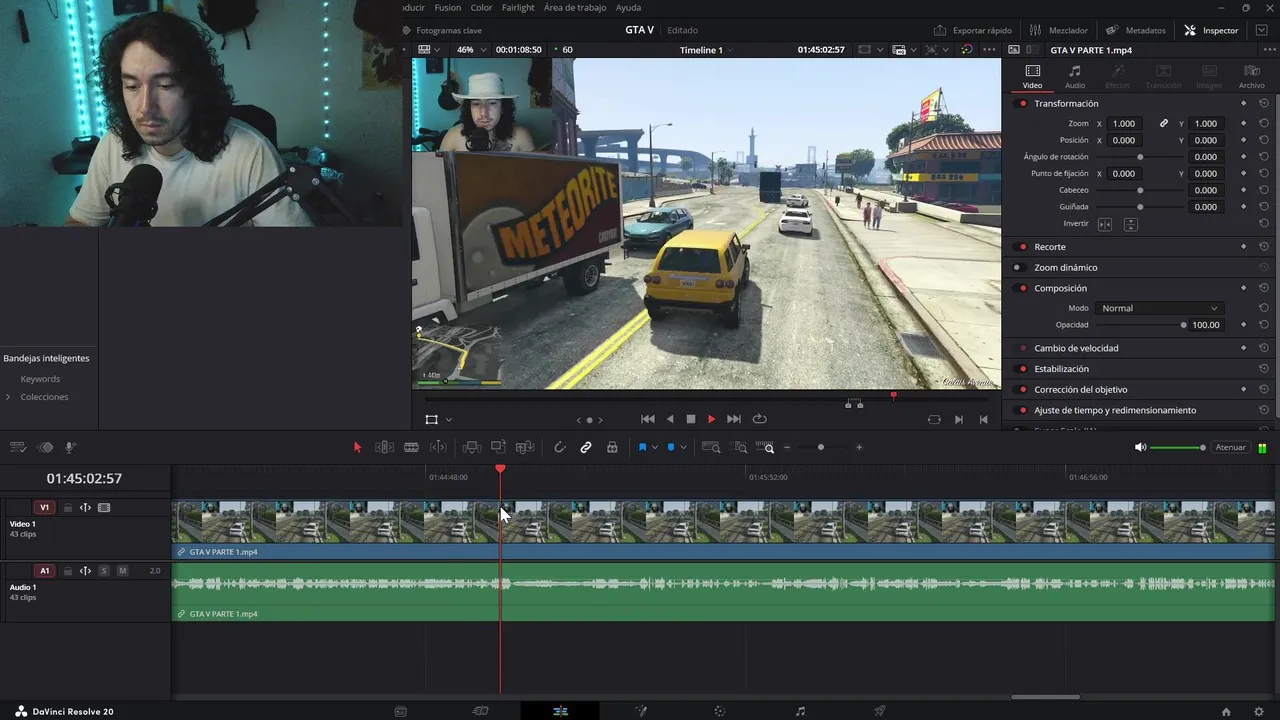This screenshot has width=1280, height=720.
Task: Click the stop playback button
Action: (x=690, y=419)
